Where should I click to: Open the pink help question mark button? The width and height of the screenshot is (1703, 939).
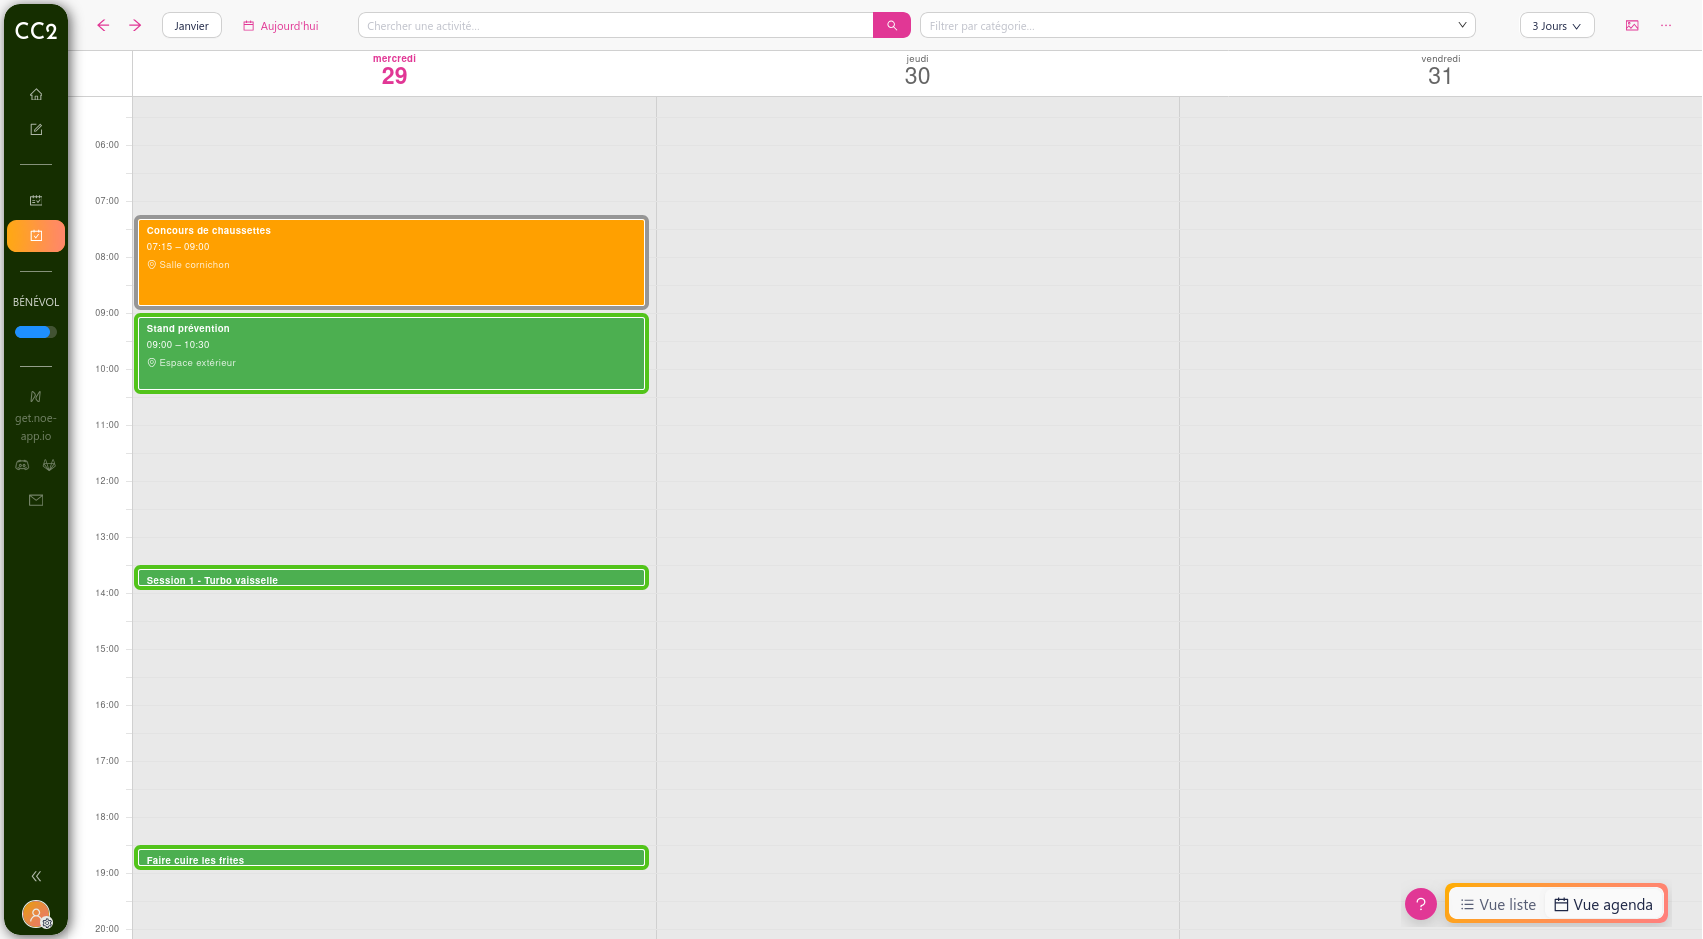[1420, 903]
